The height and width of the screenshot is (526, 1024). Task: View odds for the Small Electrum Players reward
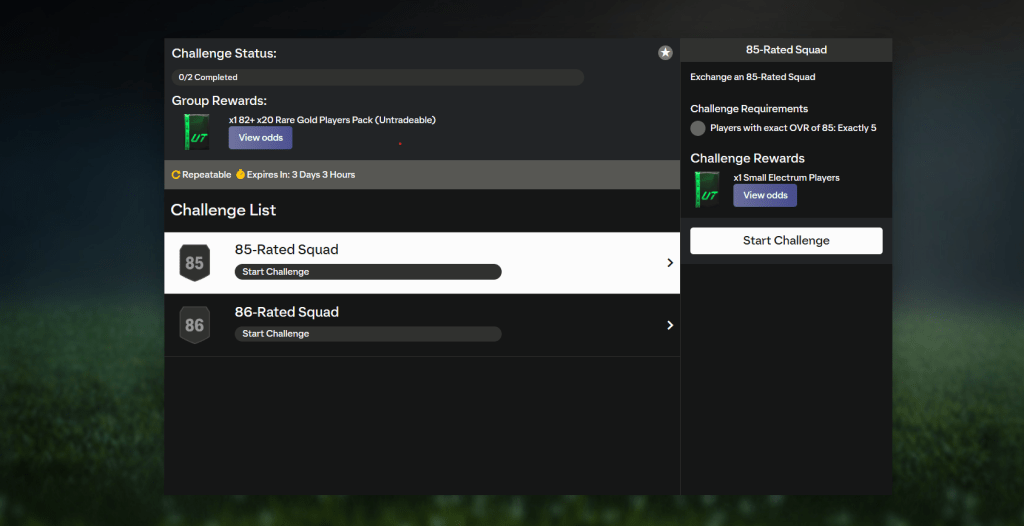tap(765, 195)
